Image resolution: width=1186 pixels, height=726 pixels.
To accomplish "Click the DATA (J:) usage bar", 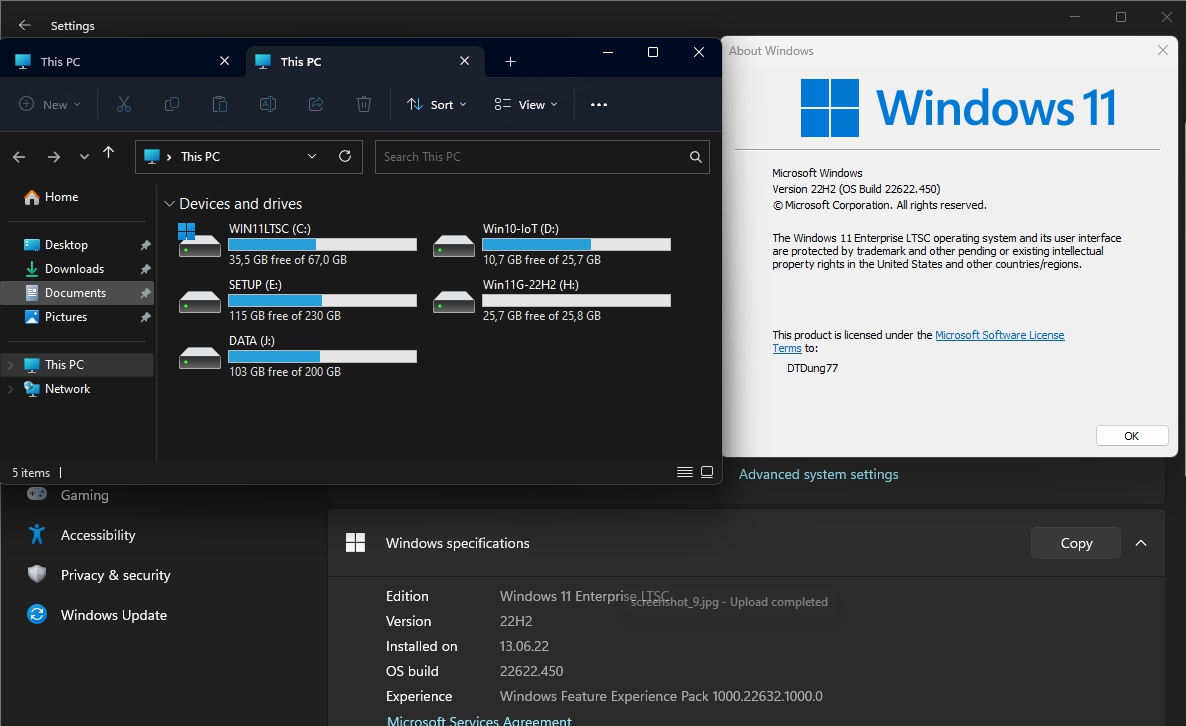I will [322, 356].
